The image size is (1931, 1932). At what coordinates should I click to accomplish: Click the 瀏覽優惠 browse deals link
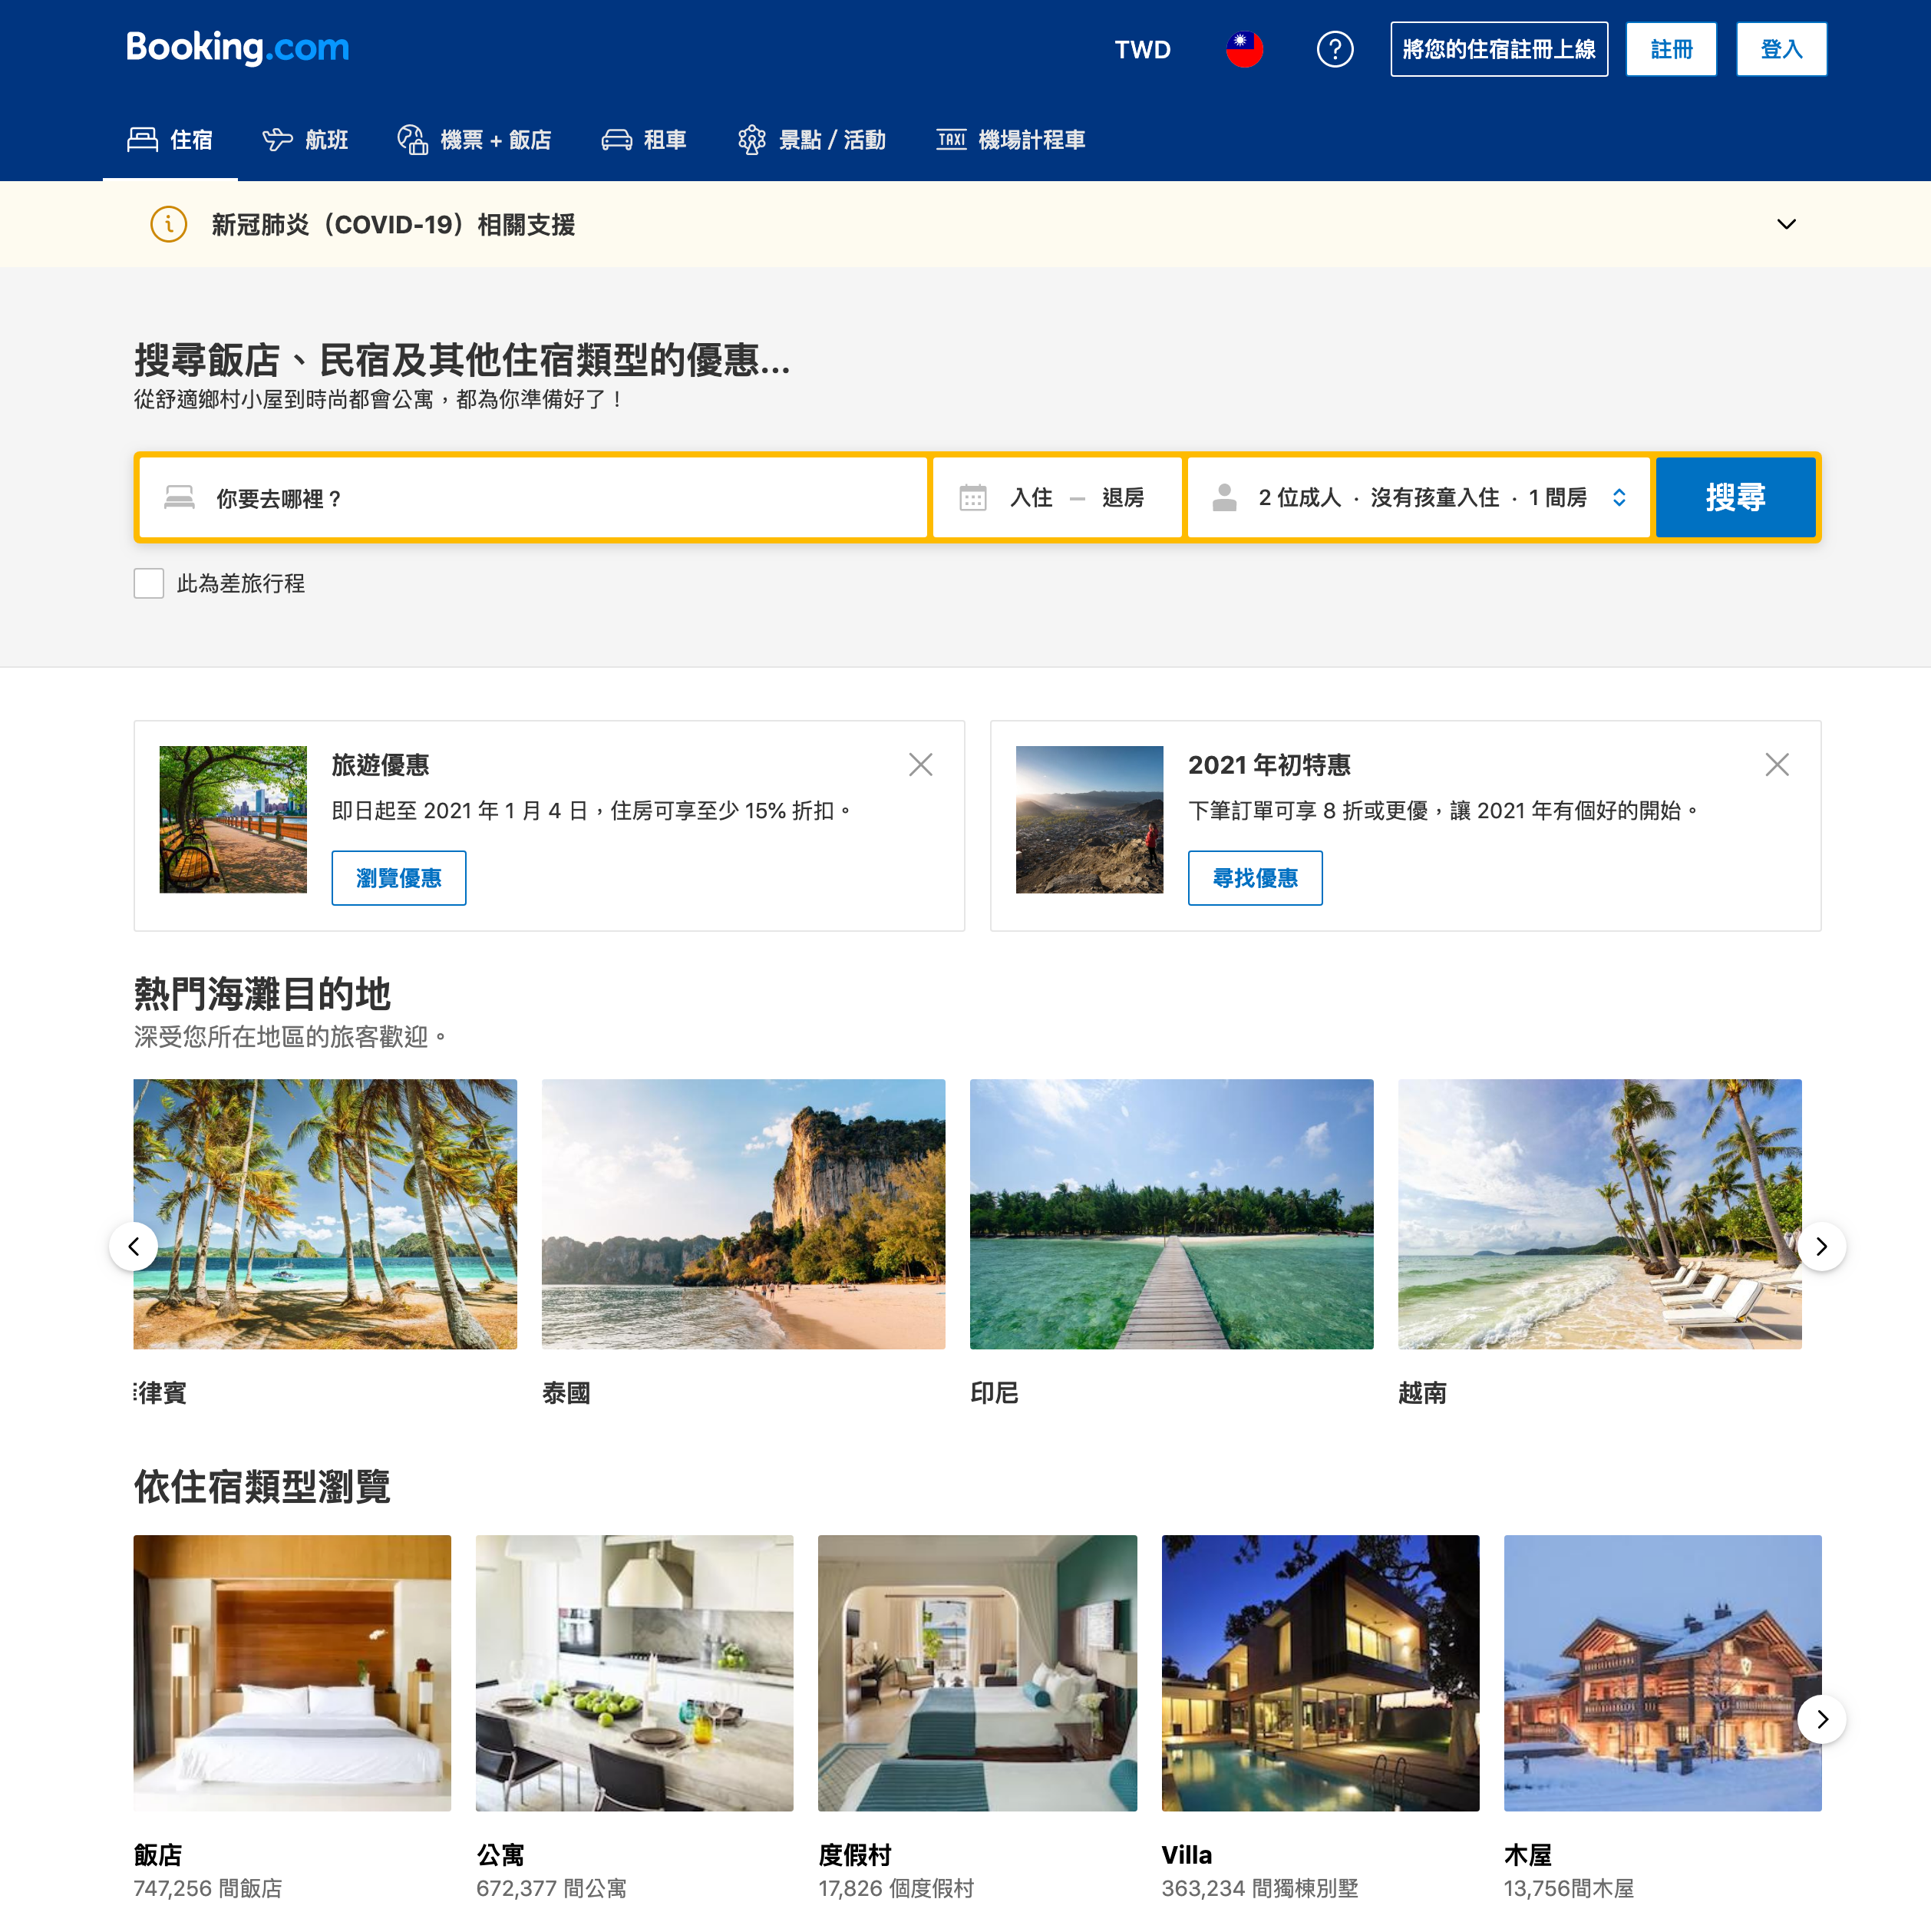click(x=398, y=877)
